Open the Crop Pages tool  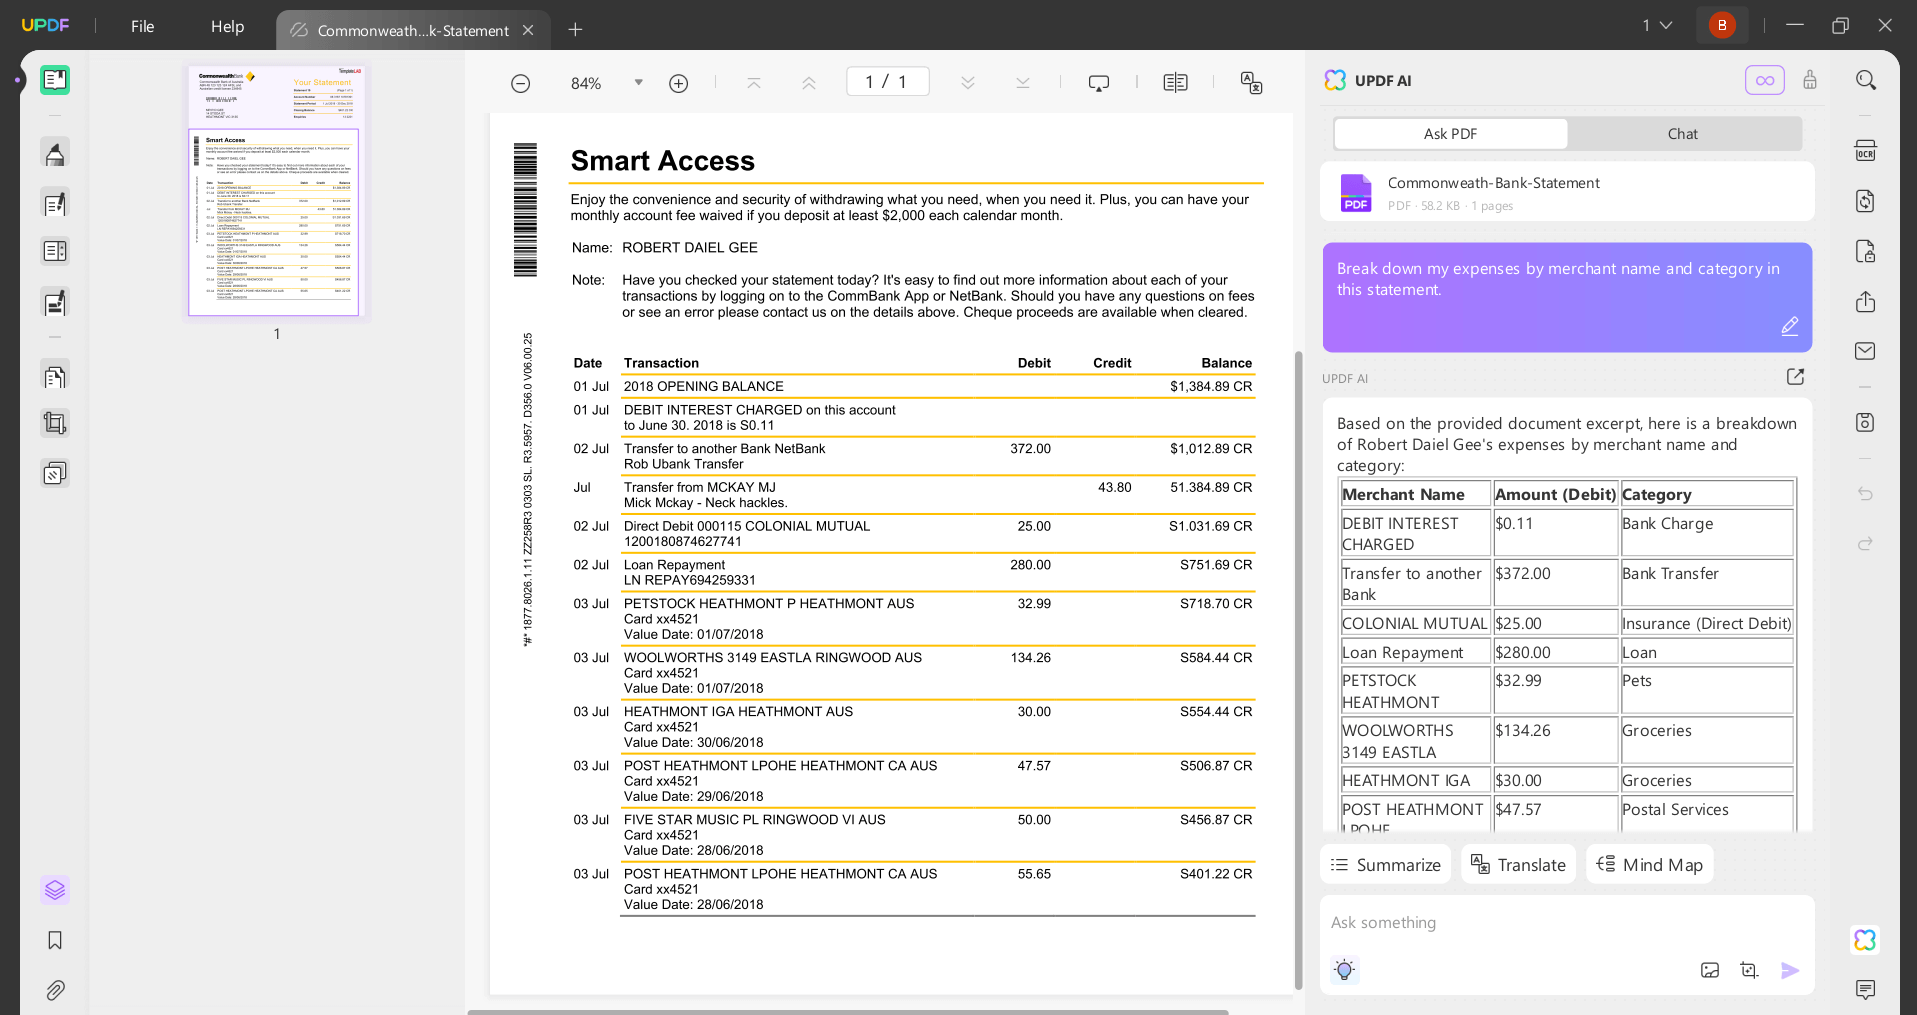[55, 422]
